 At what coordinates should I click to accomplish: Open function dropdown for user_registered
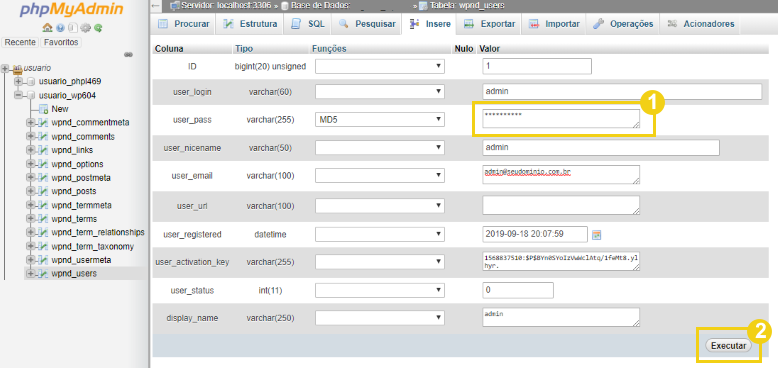click(380, 234)
